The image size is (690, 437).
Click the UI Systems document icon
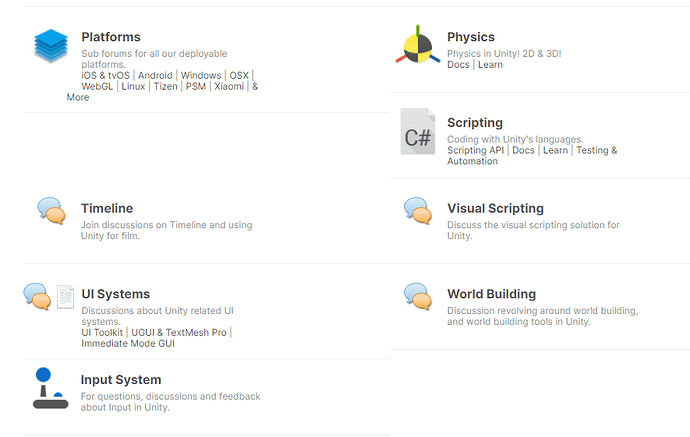(x=65, y=296)
